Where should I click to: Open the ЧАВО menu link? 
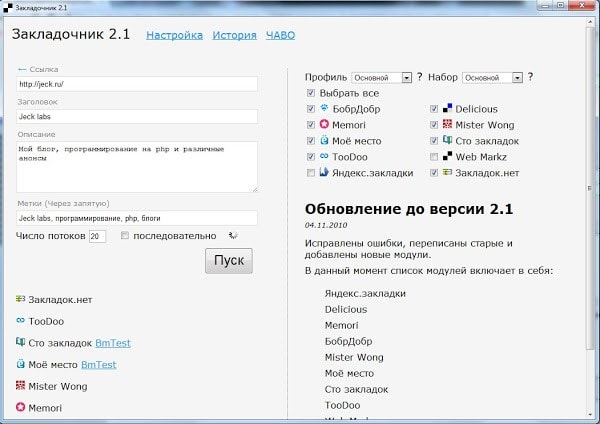pyautogui.click(x=280, y=35)
